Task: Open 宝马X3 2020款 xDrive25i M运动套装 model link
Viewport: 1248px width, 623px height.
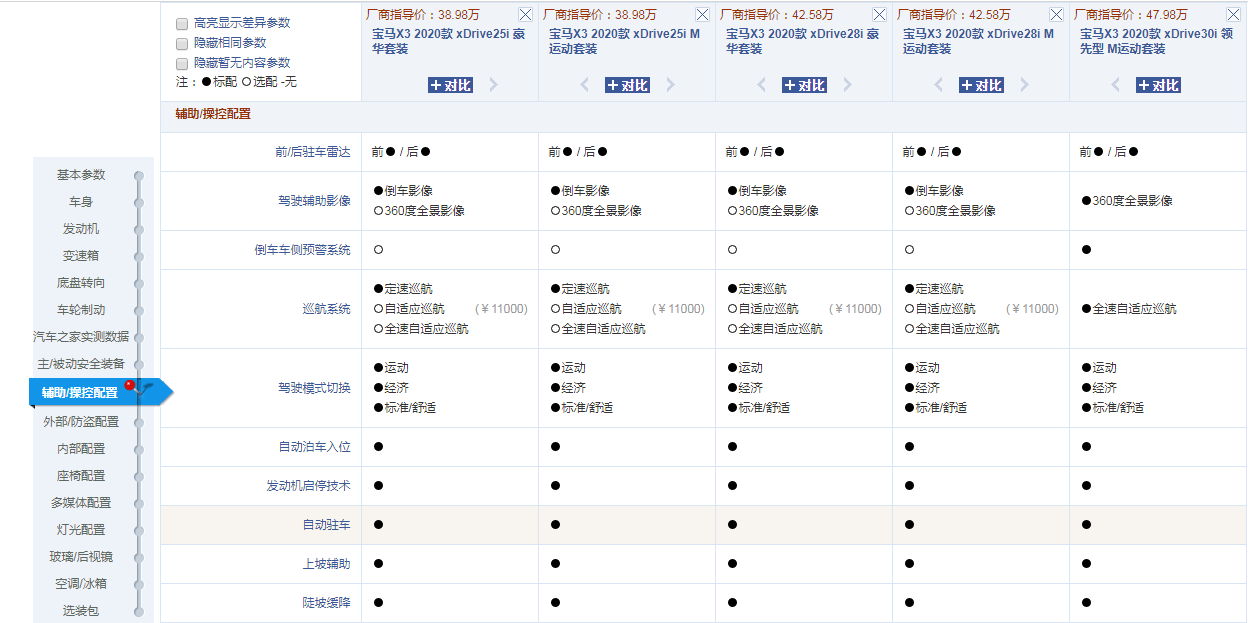Action: (624, 41)
